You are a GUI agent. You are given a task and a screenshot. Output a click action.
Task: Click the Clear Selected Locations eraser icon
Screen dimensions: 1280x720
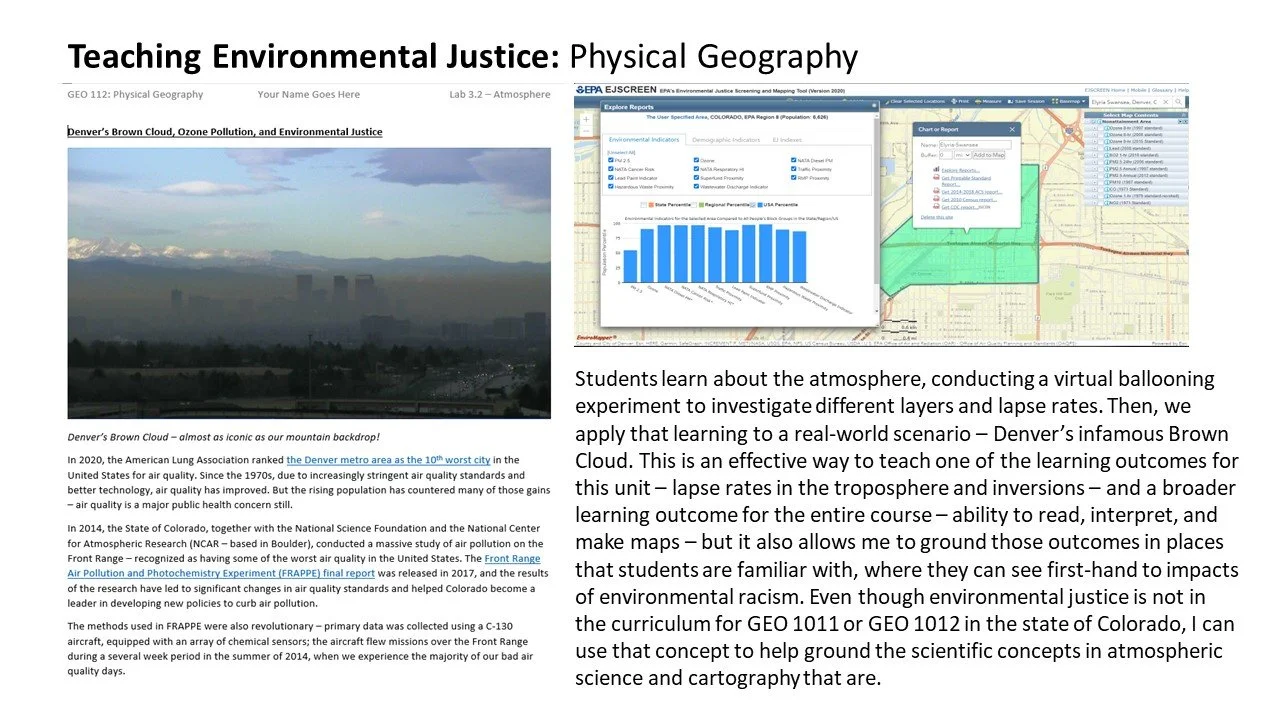tap(888, 101)
